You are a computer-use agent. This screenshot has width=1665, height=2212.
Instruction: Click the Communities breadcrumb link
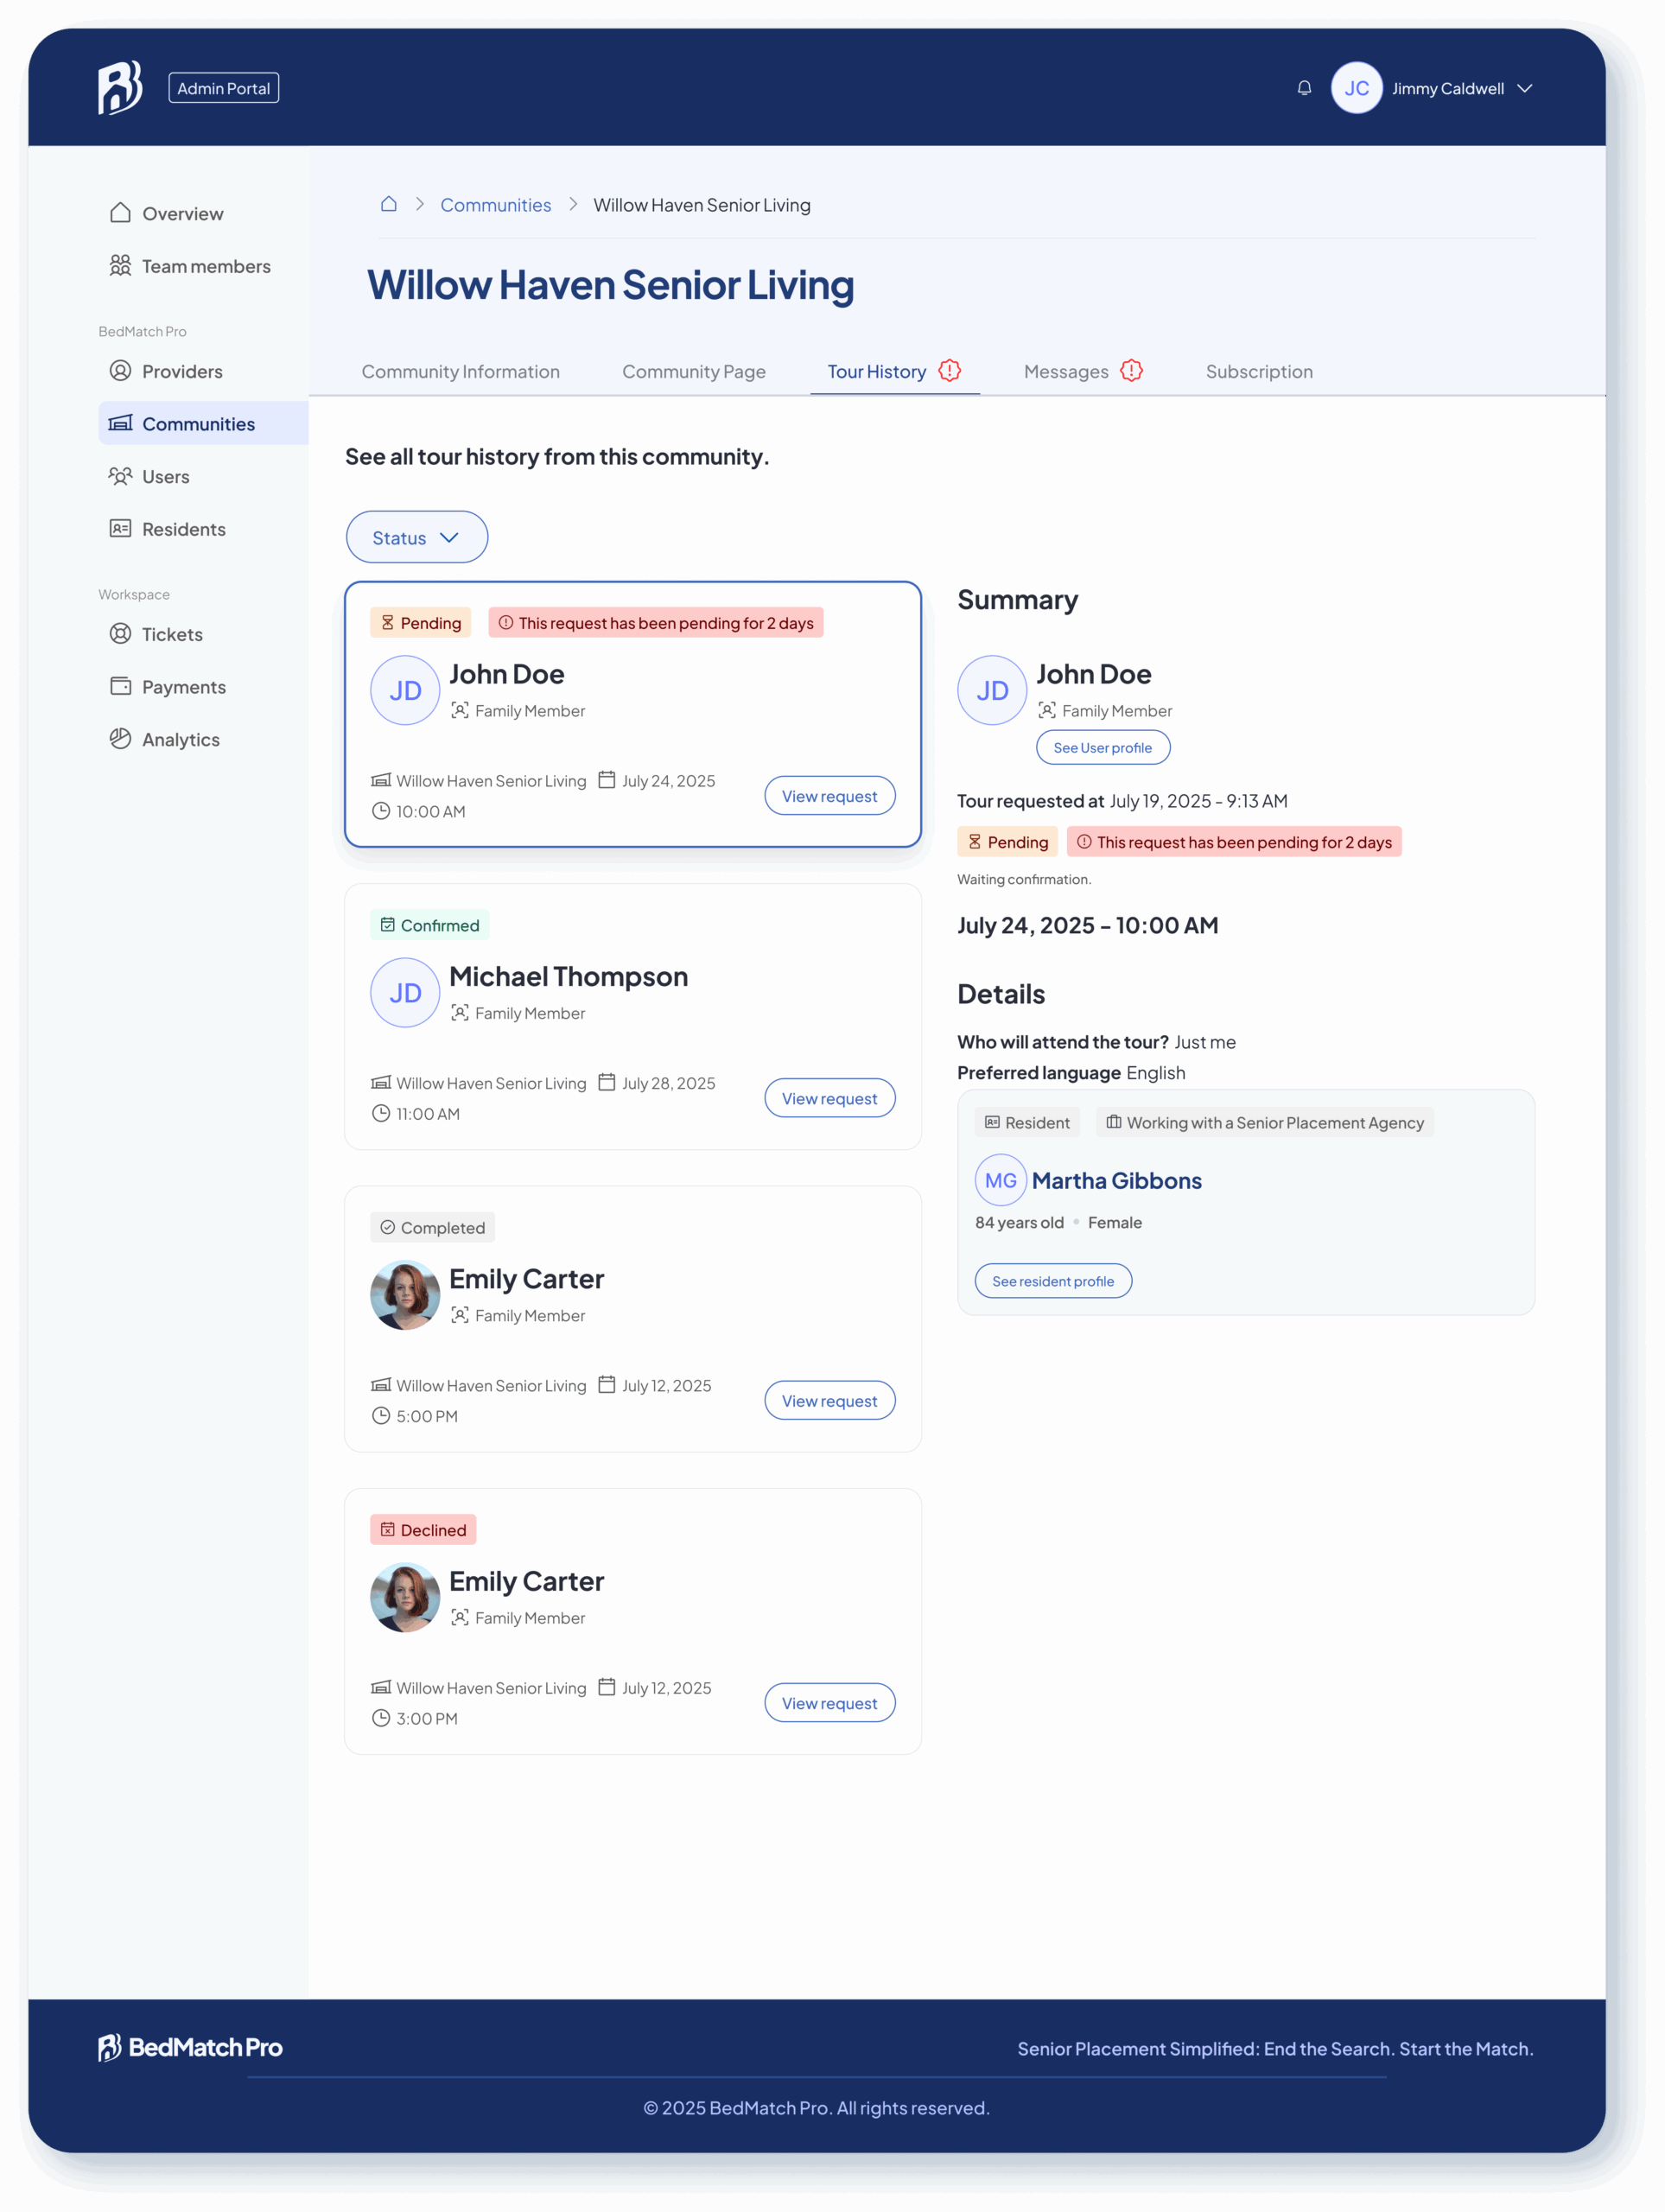(x=495, y=205)
